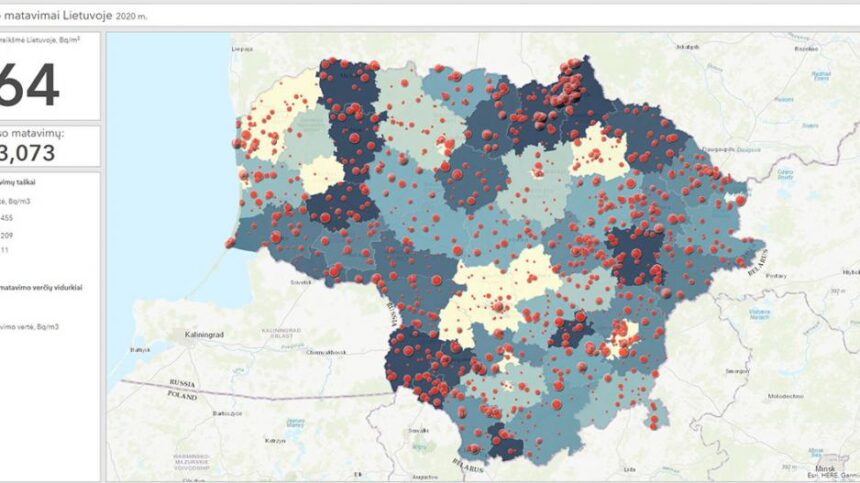This screenshot has width=860, height=483.
Task: Click the 209 value in left panel
Action: pyautogui.click(x=8, y=234)
